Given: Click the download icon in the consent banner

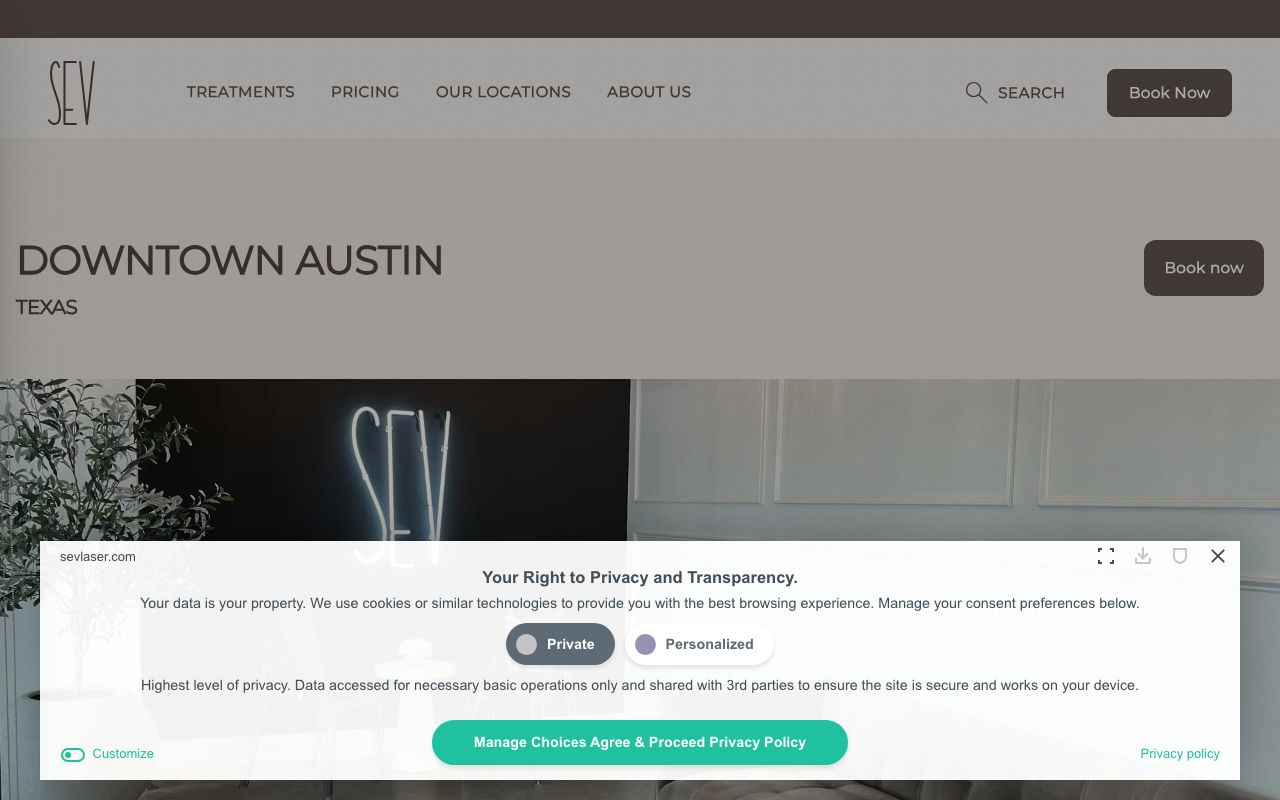Looking at the screenshot, I should point(1143,556).
